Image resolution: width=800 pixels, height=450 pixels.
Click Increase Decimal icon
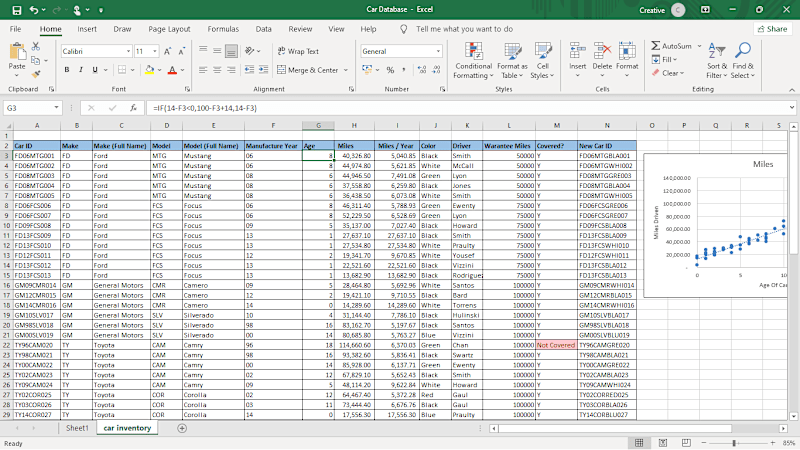421,70
